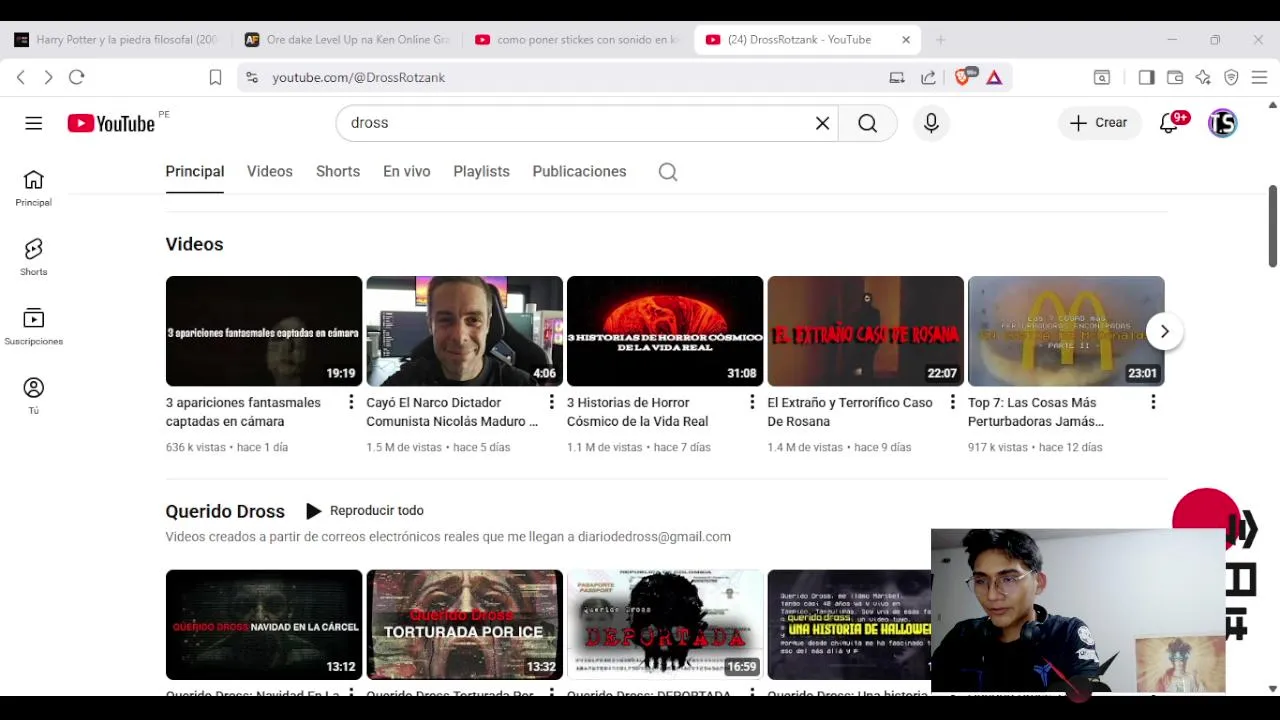
Task: Open the YouTube hamburger guide menu
Action: pos(34,123)
